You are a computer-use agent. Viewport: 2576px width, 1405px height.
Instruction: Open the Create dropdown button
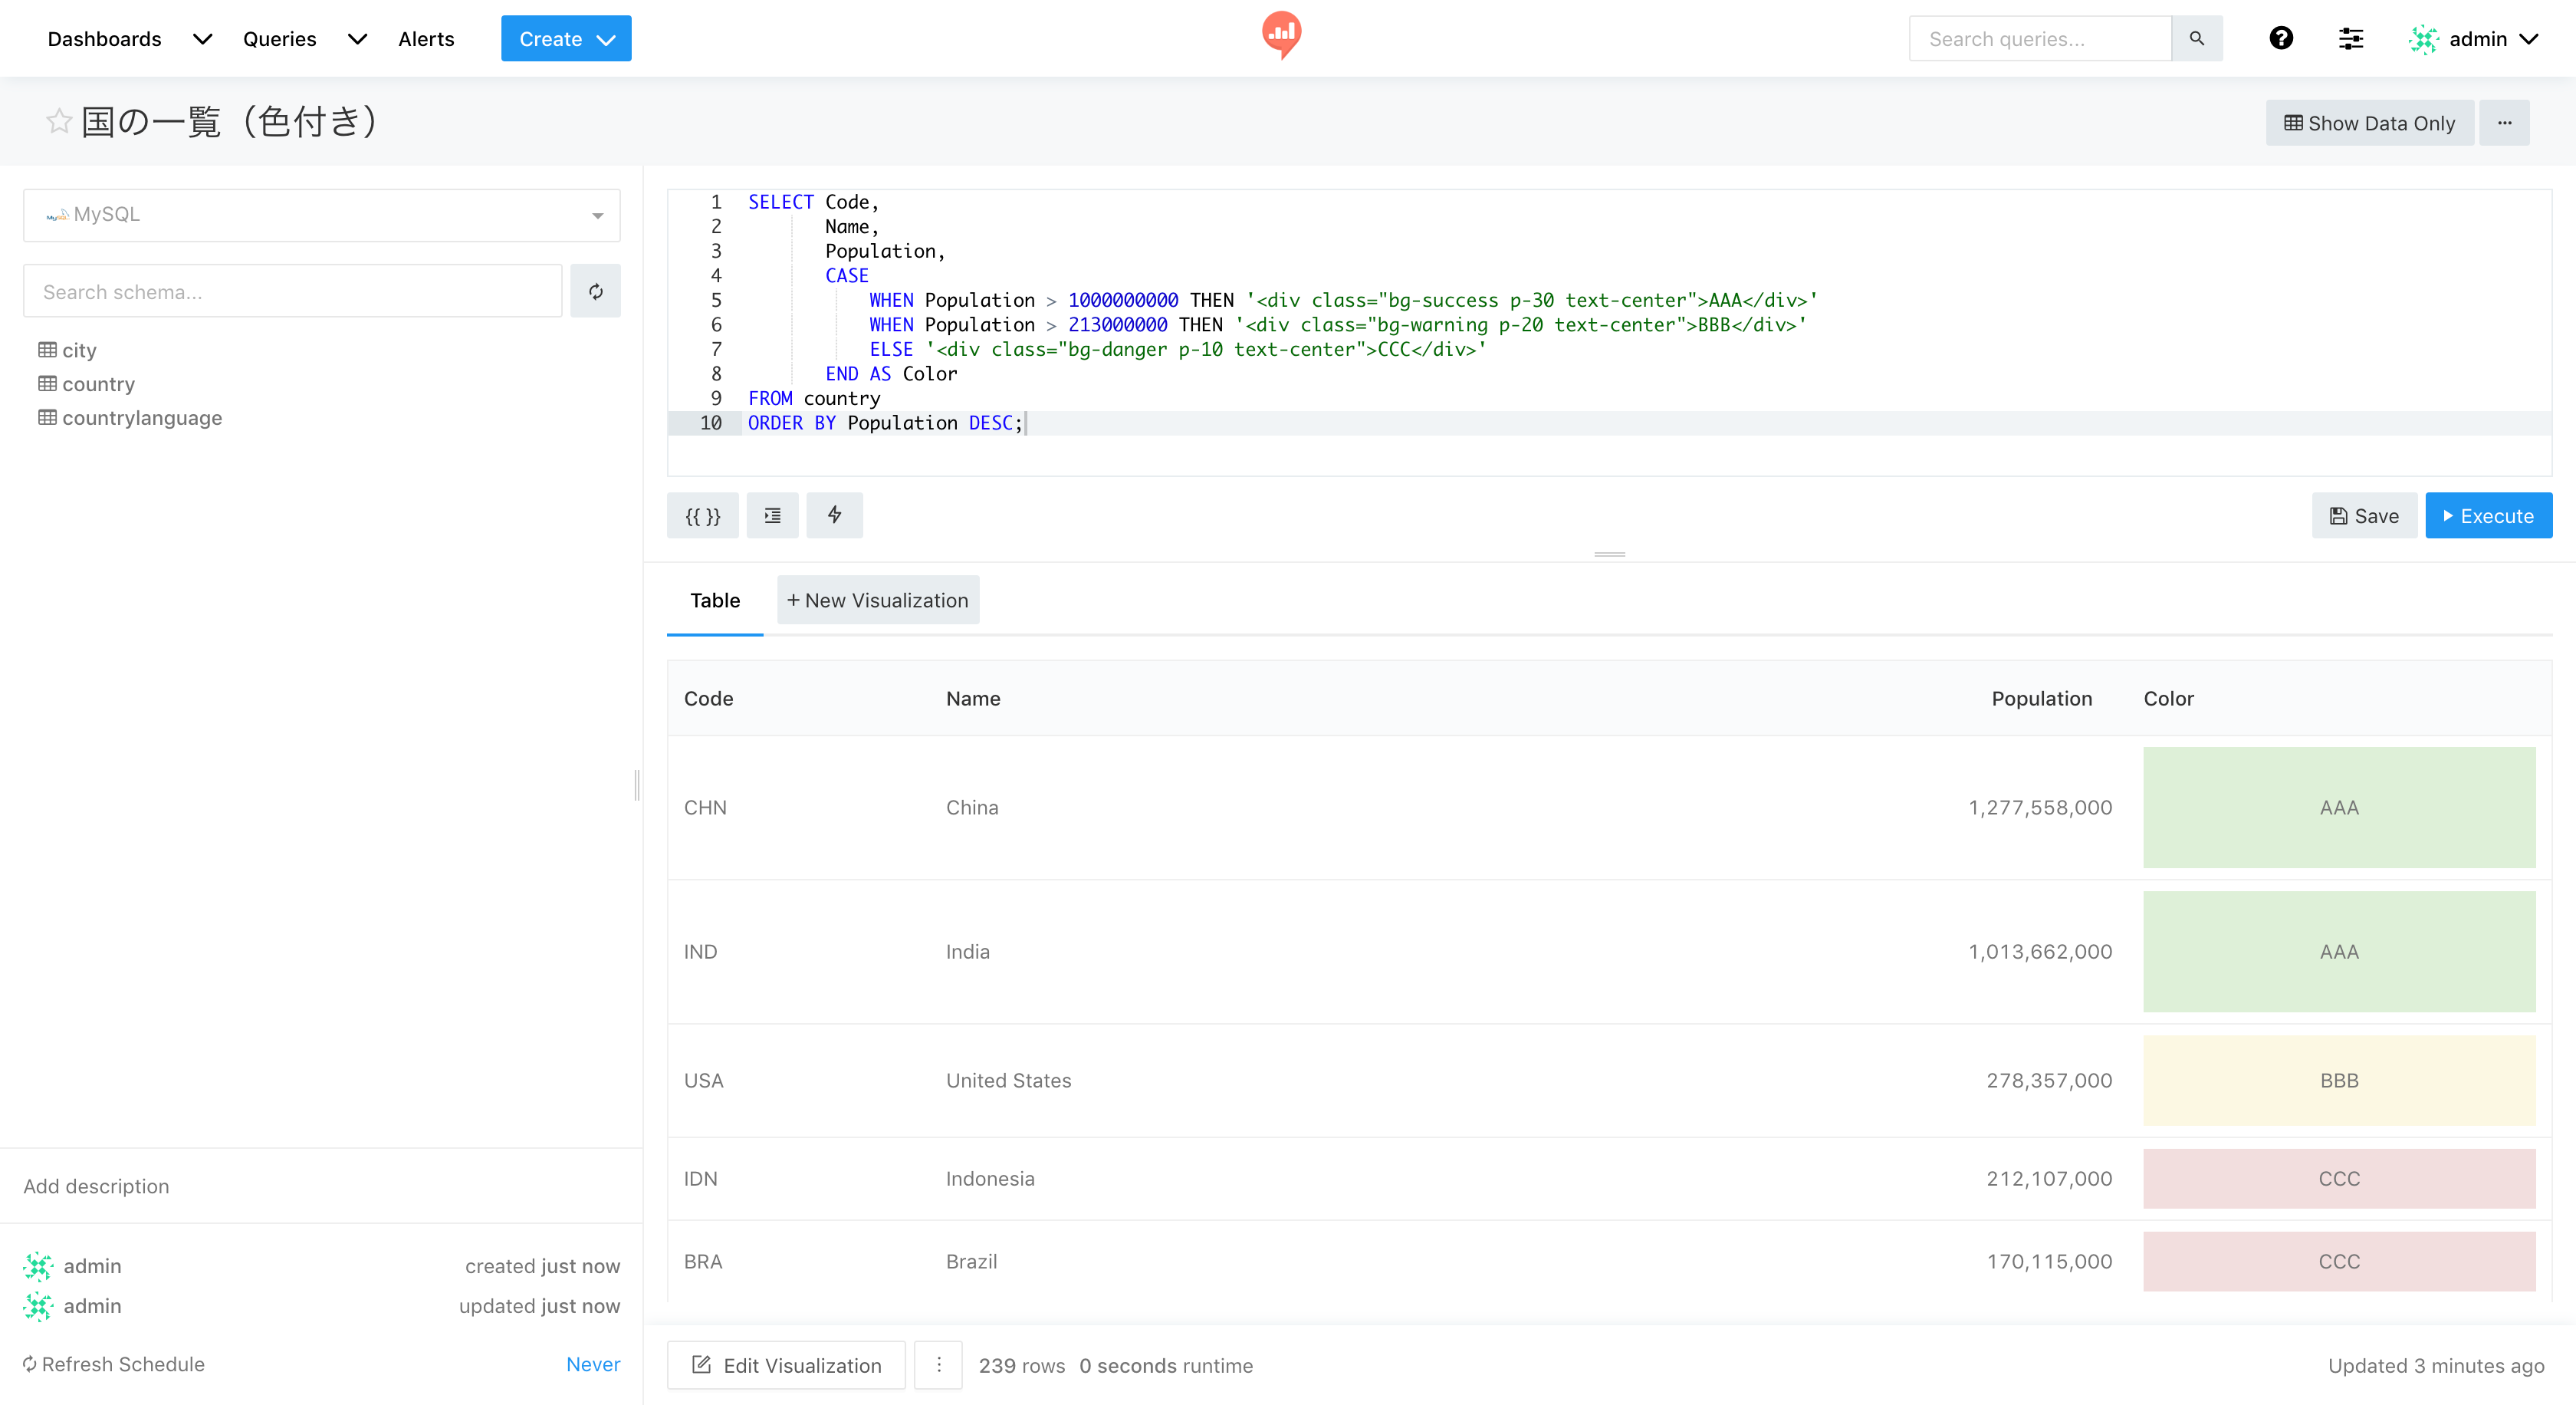click(x=565, y=38)
